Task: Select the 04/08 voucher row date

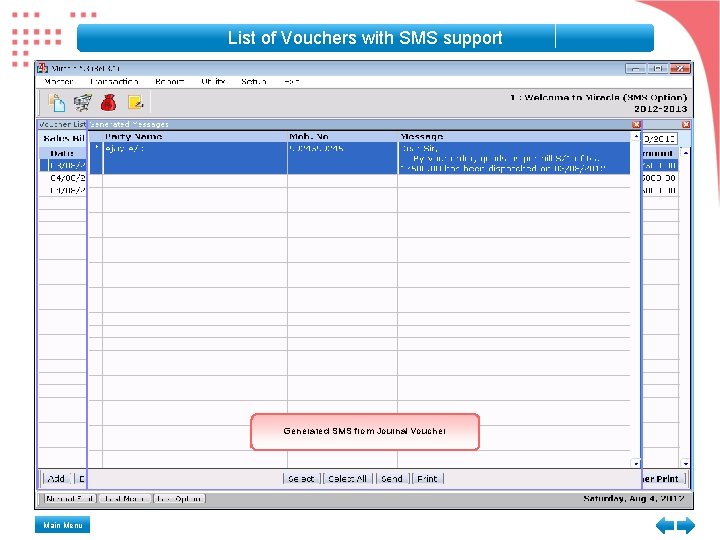Action: [68, 178]
